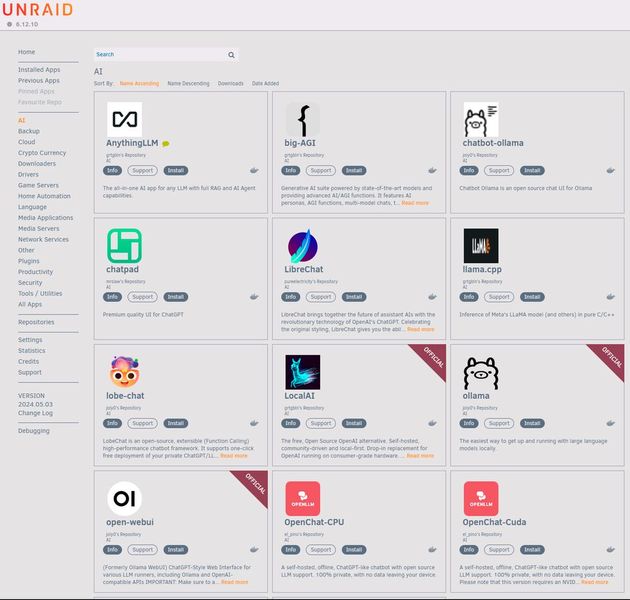This screenshot has width=630, height=600.
Task: Open Repositories in sidebar
Action: pyautogui.click(x=36, y=322)
